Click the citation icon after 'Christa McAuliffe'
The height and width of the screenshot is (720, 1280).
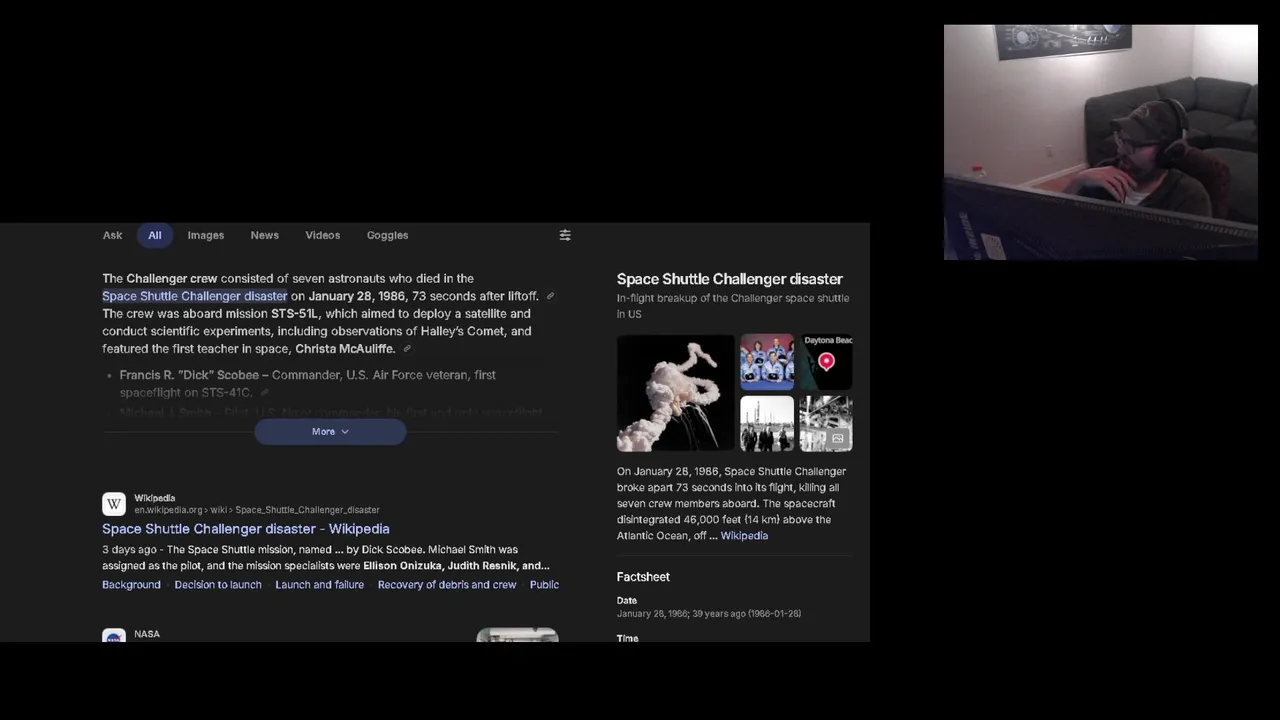click(x=407, y=349)
